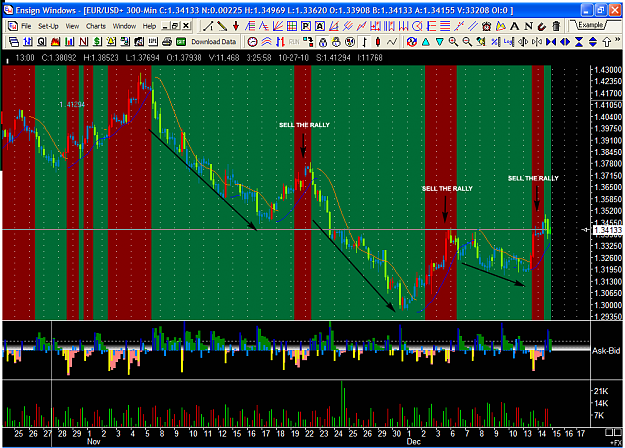625x448 pixels.
Task: Toggle the red magnet snap tool
Action: pyautogui.click(x=542, y=27)
